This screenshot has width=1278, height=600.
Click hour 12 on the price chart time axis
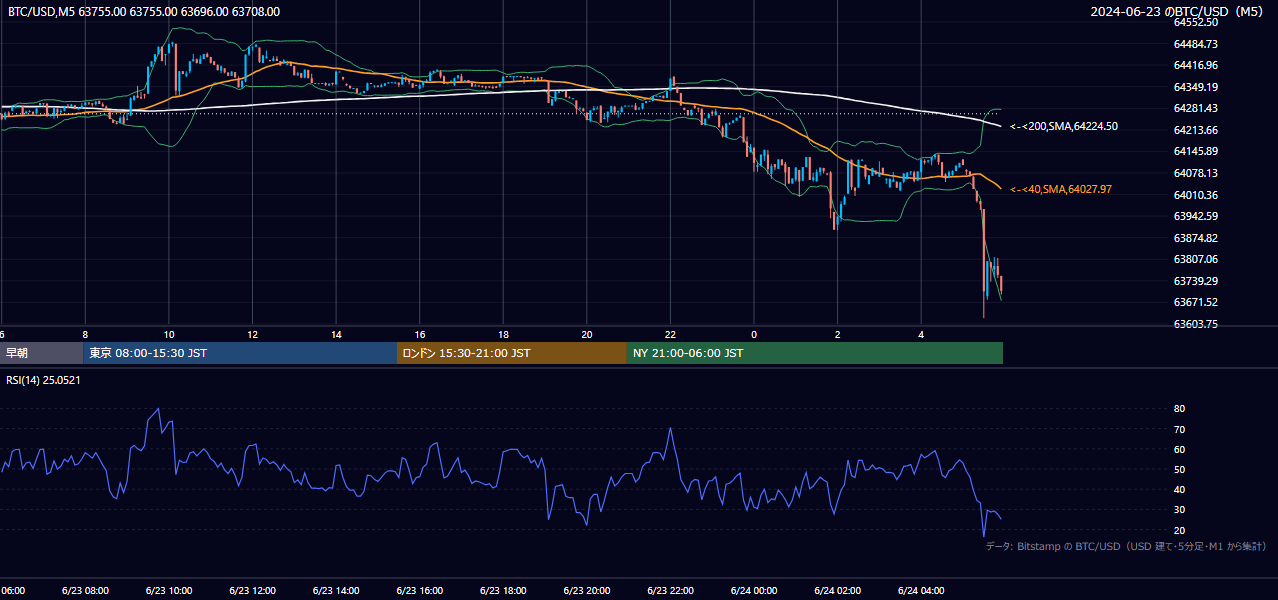[x=252, y=334]
